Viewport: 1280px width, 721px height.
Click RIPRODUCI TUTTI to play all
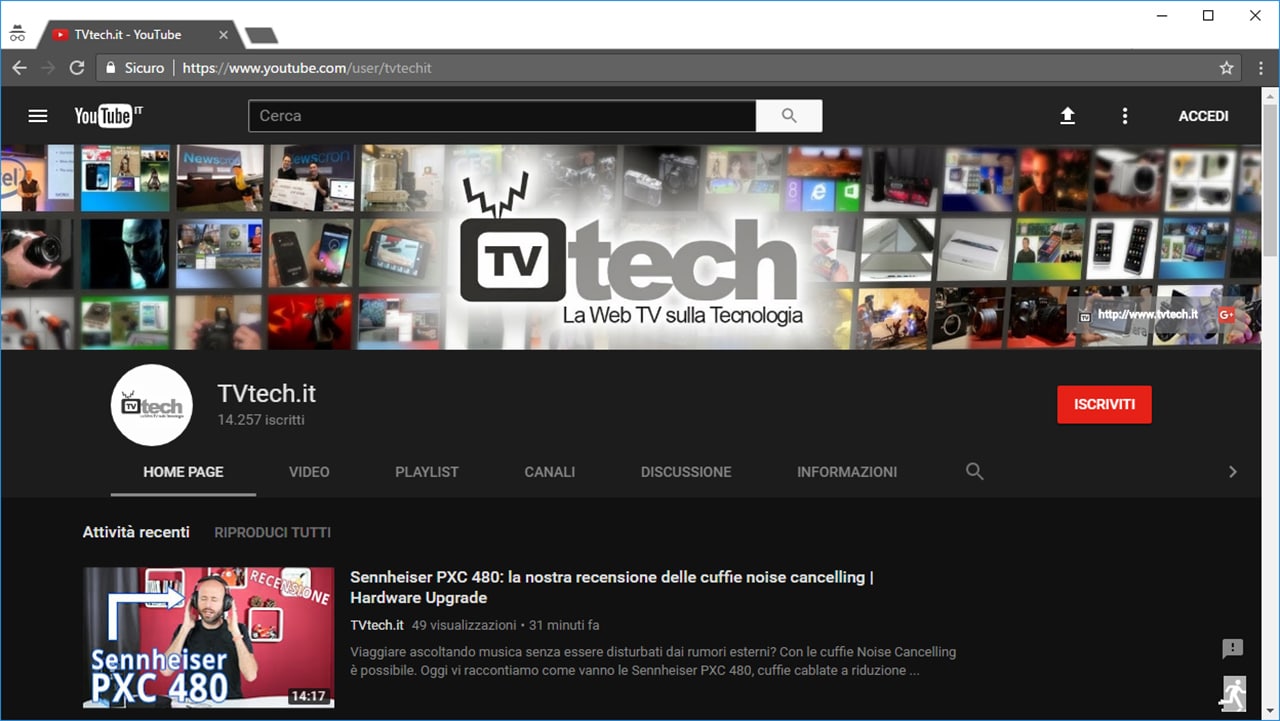pos(272,533)
